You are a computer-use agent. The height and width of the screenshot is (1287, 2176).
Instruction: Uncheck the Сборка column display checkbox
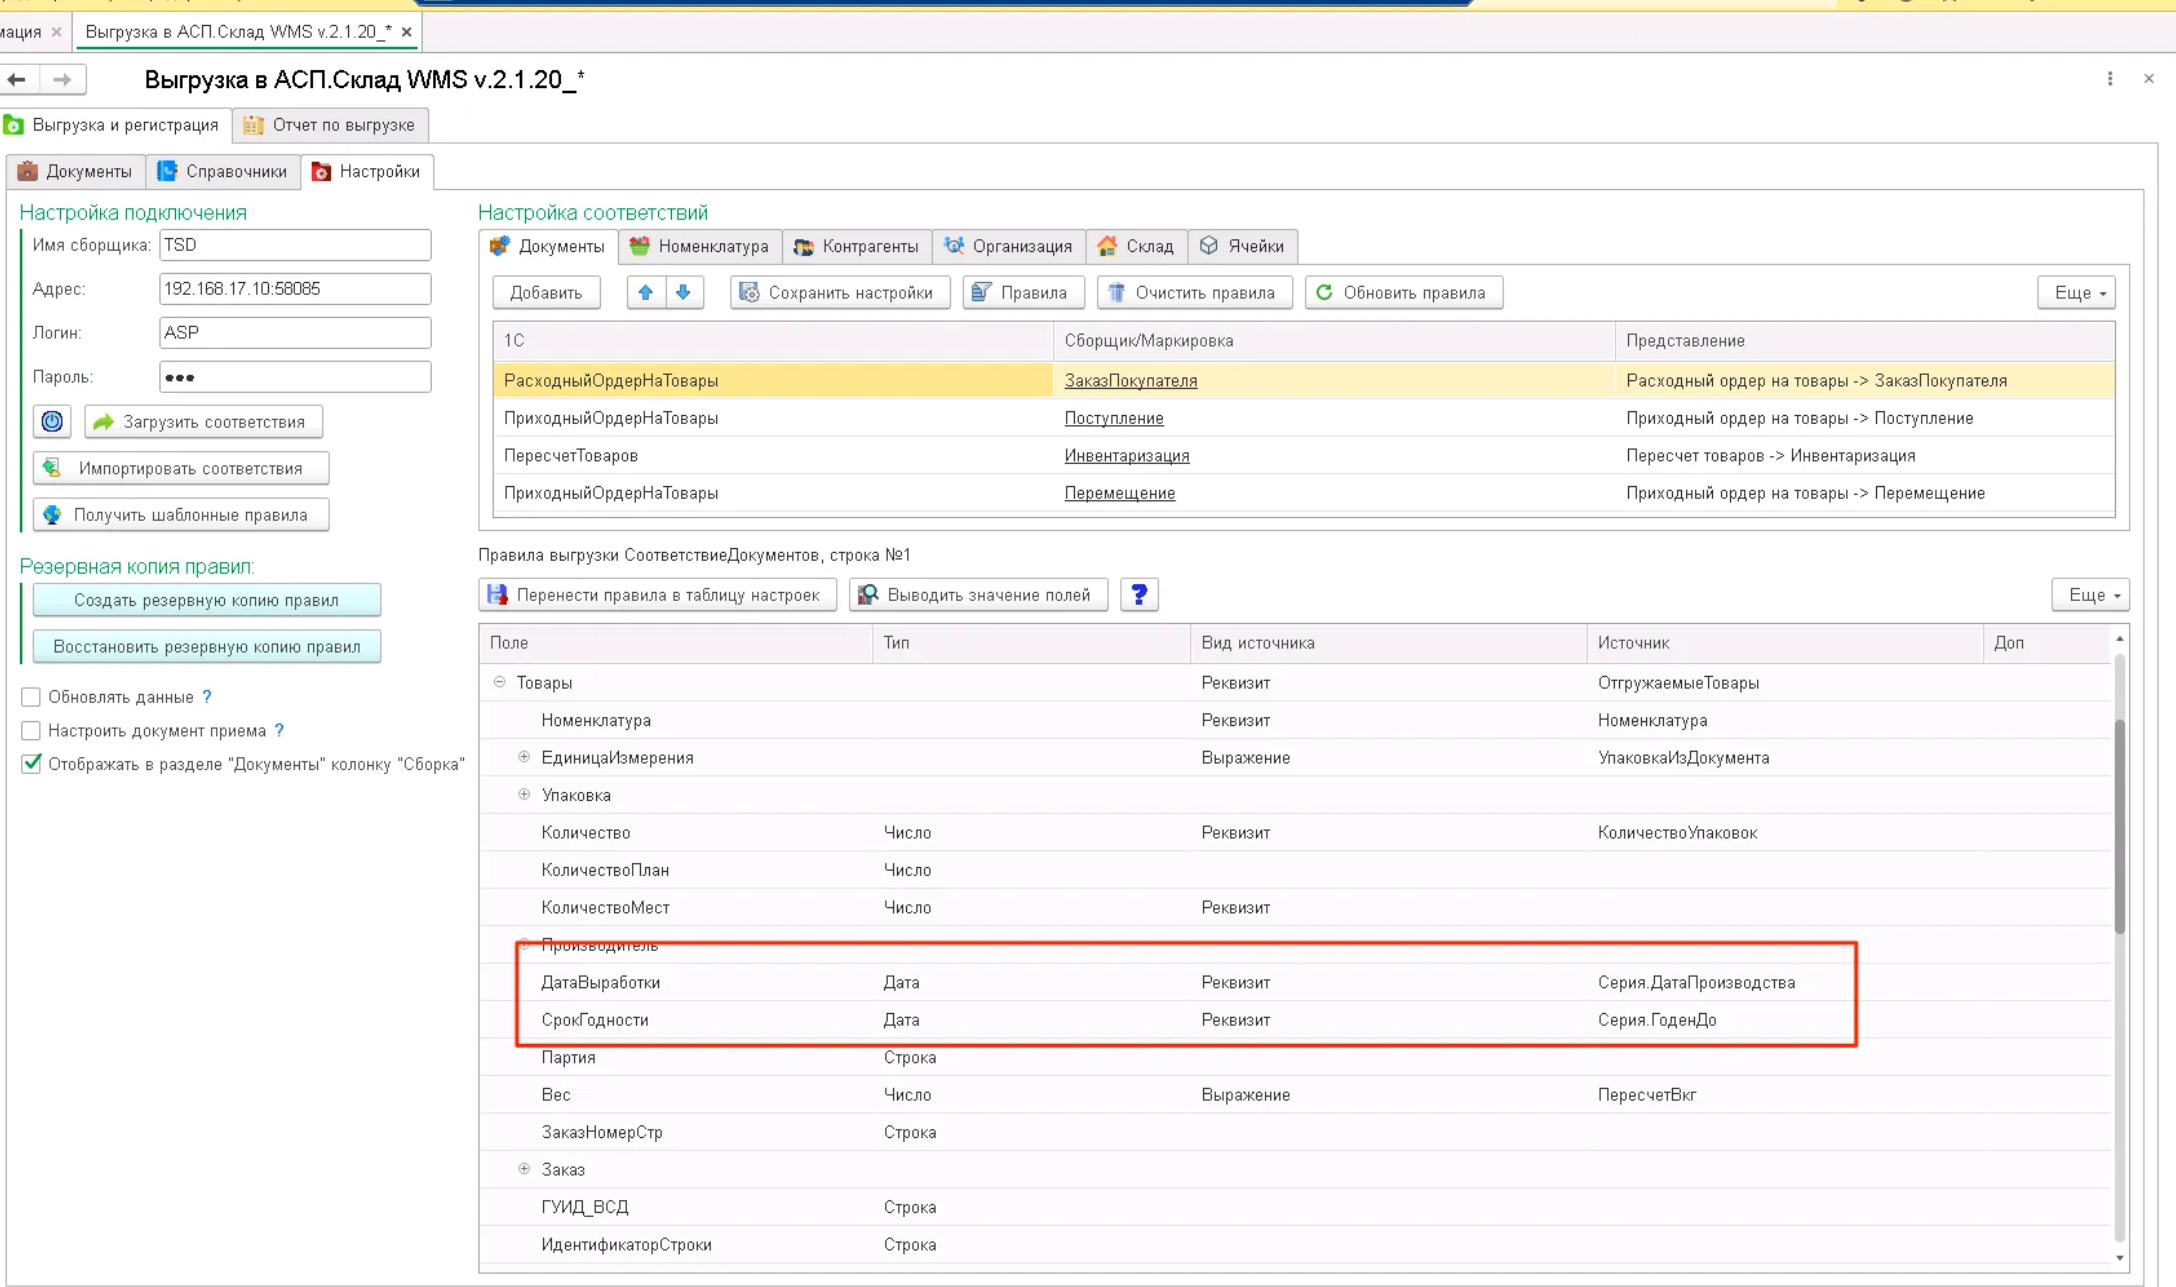[x=31, y=764]
